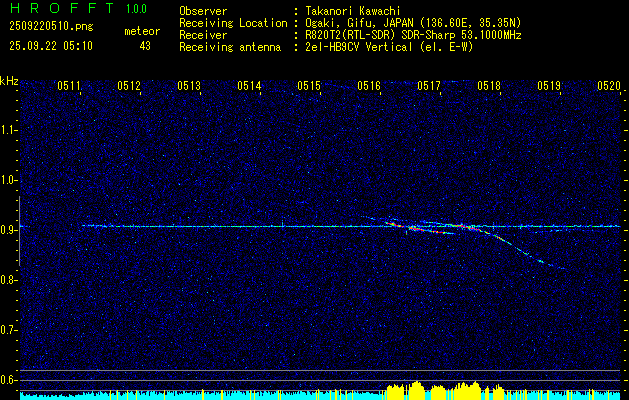Click the 0.7 kHz axis label
This screenshot has width=629, height=400.
[7, 330]
